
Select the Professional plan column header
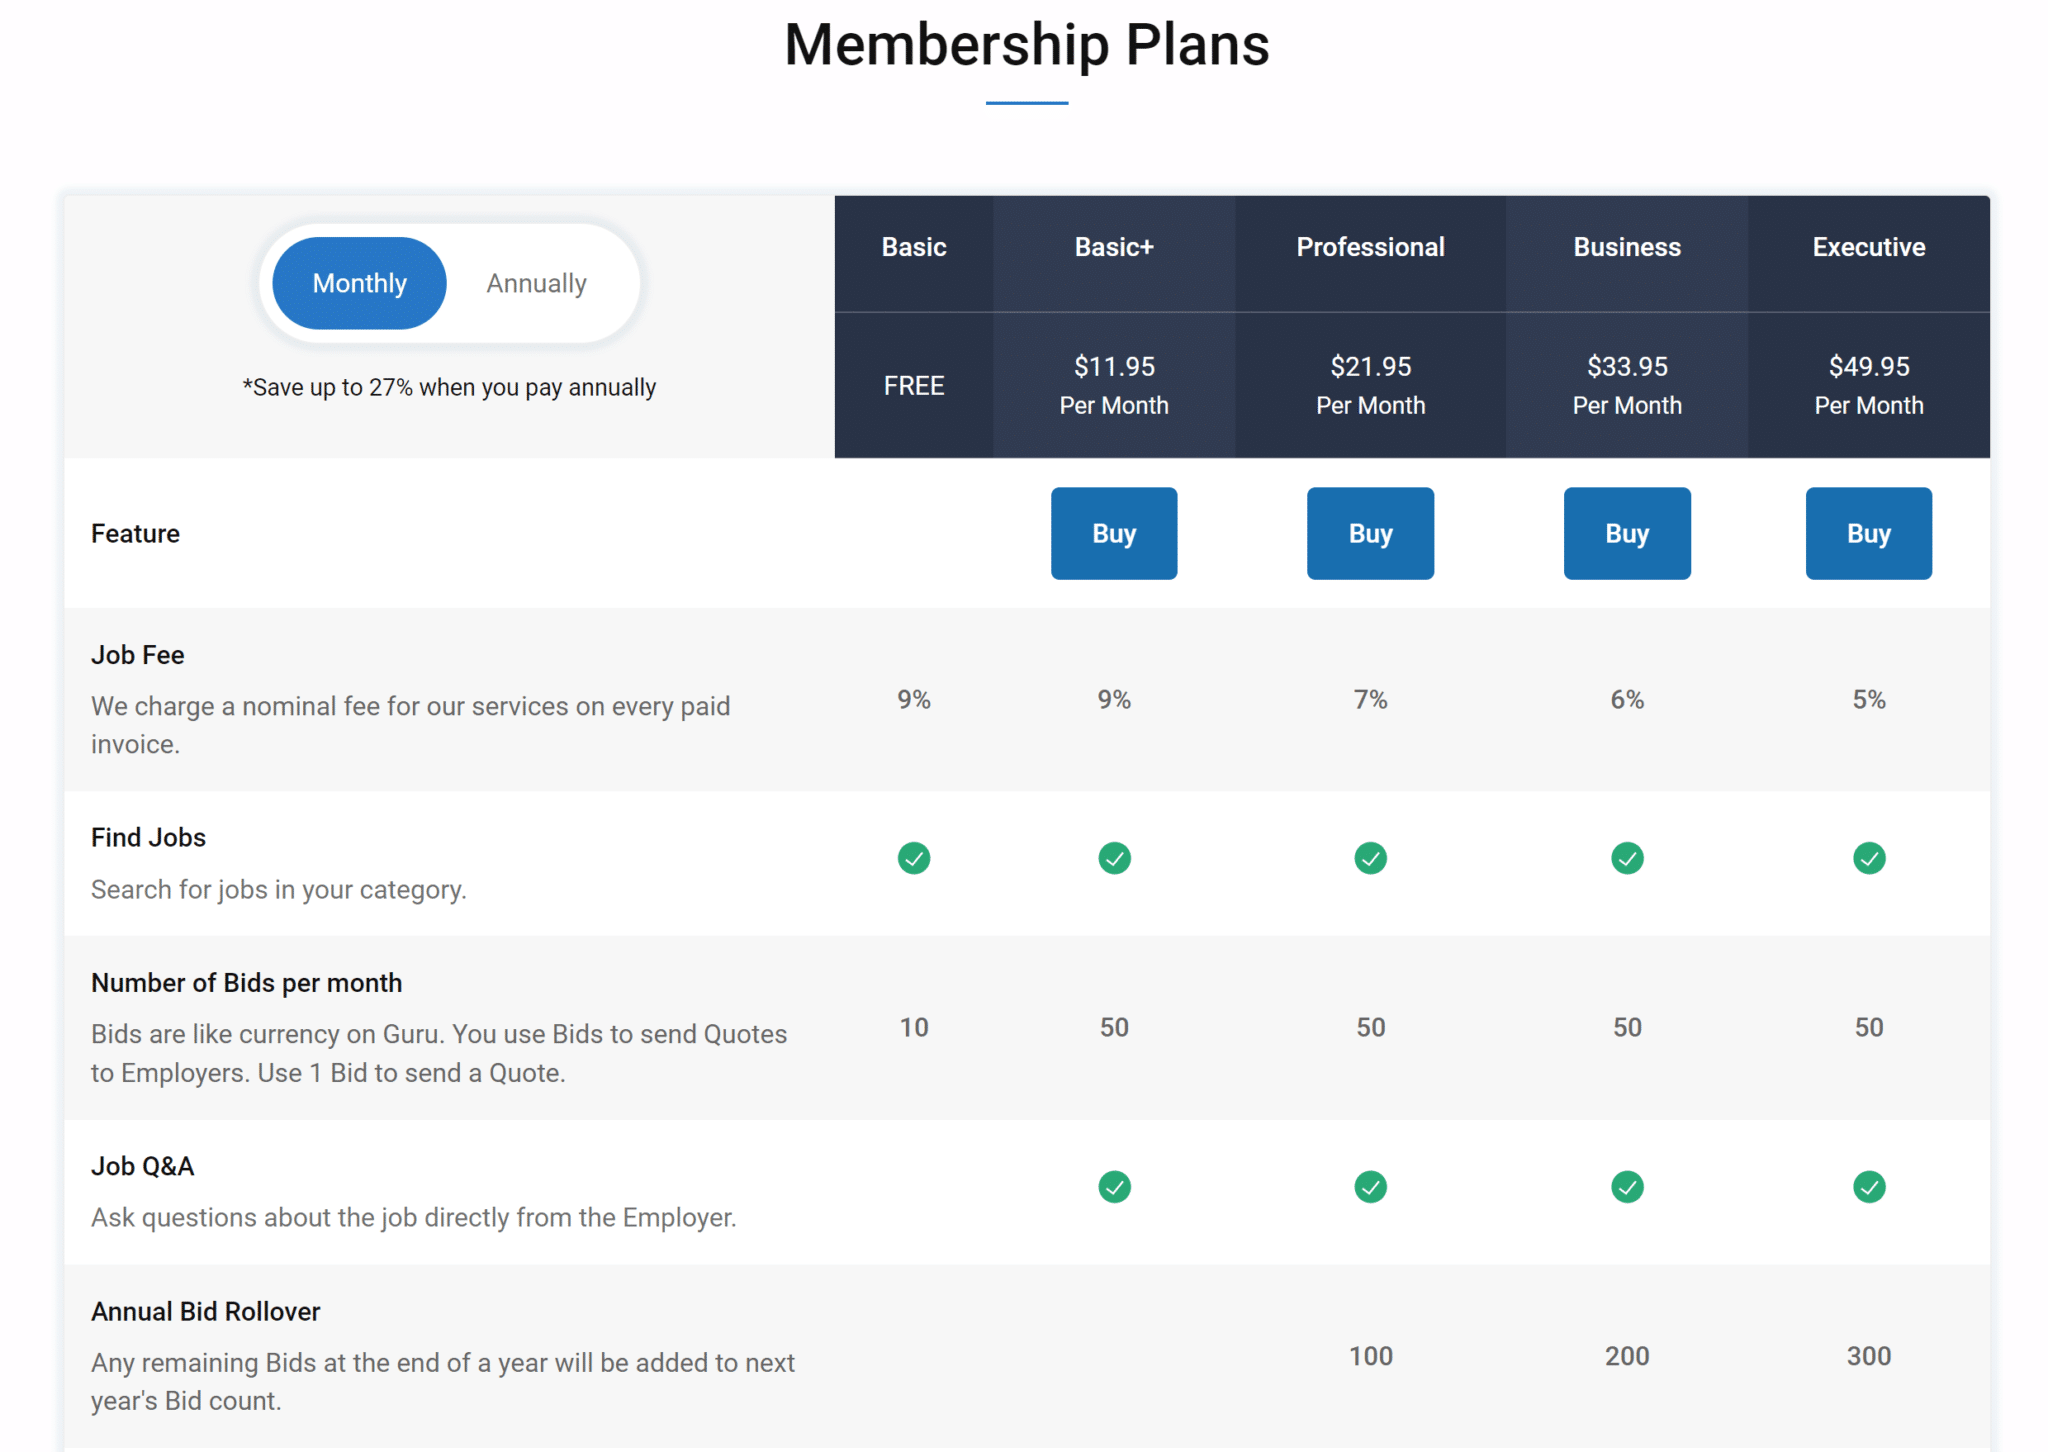click(1370, 248)
